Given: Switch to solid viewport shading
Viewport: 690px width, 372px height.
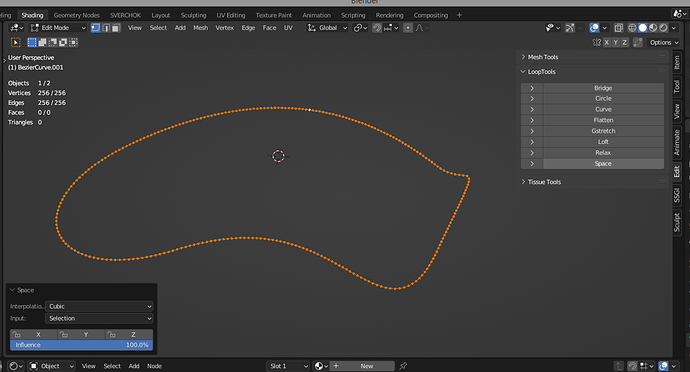Looking at the screenshot, I should coord(642,28).
